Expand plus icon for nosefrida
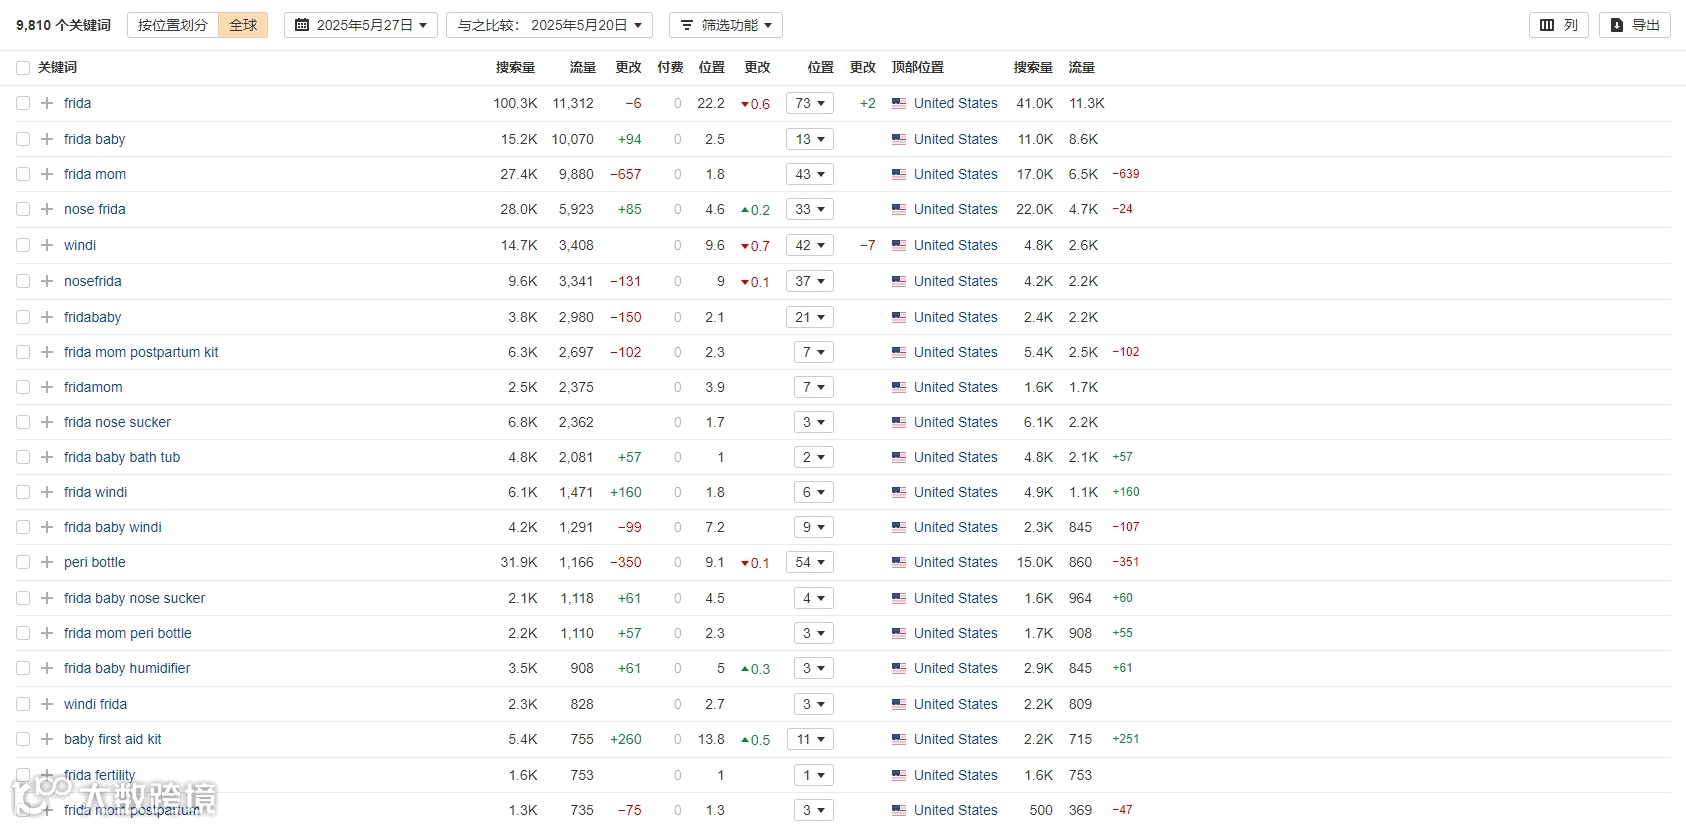The width and height of the screenshot is (1686, 826). pyautogui.click(x=47, y=281)
